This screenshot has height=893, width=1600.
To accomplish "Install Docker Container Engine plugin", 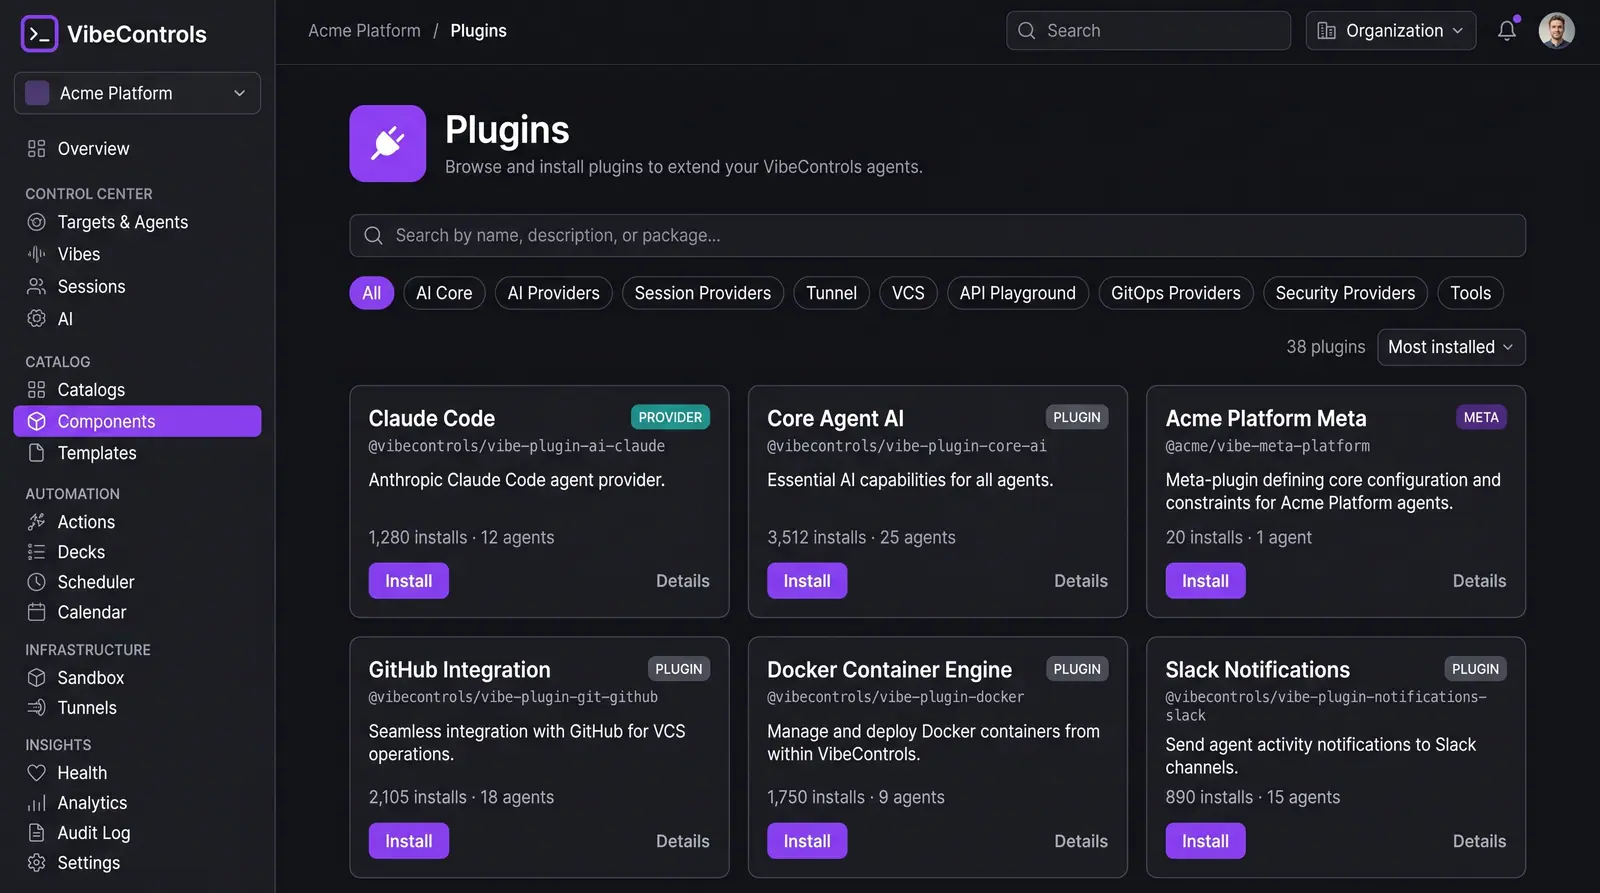I will point(807,841).
